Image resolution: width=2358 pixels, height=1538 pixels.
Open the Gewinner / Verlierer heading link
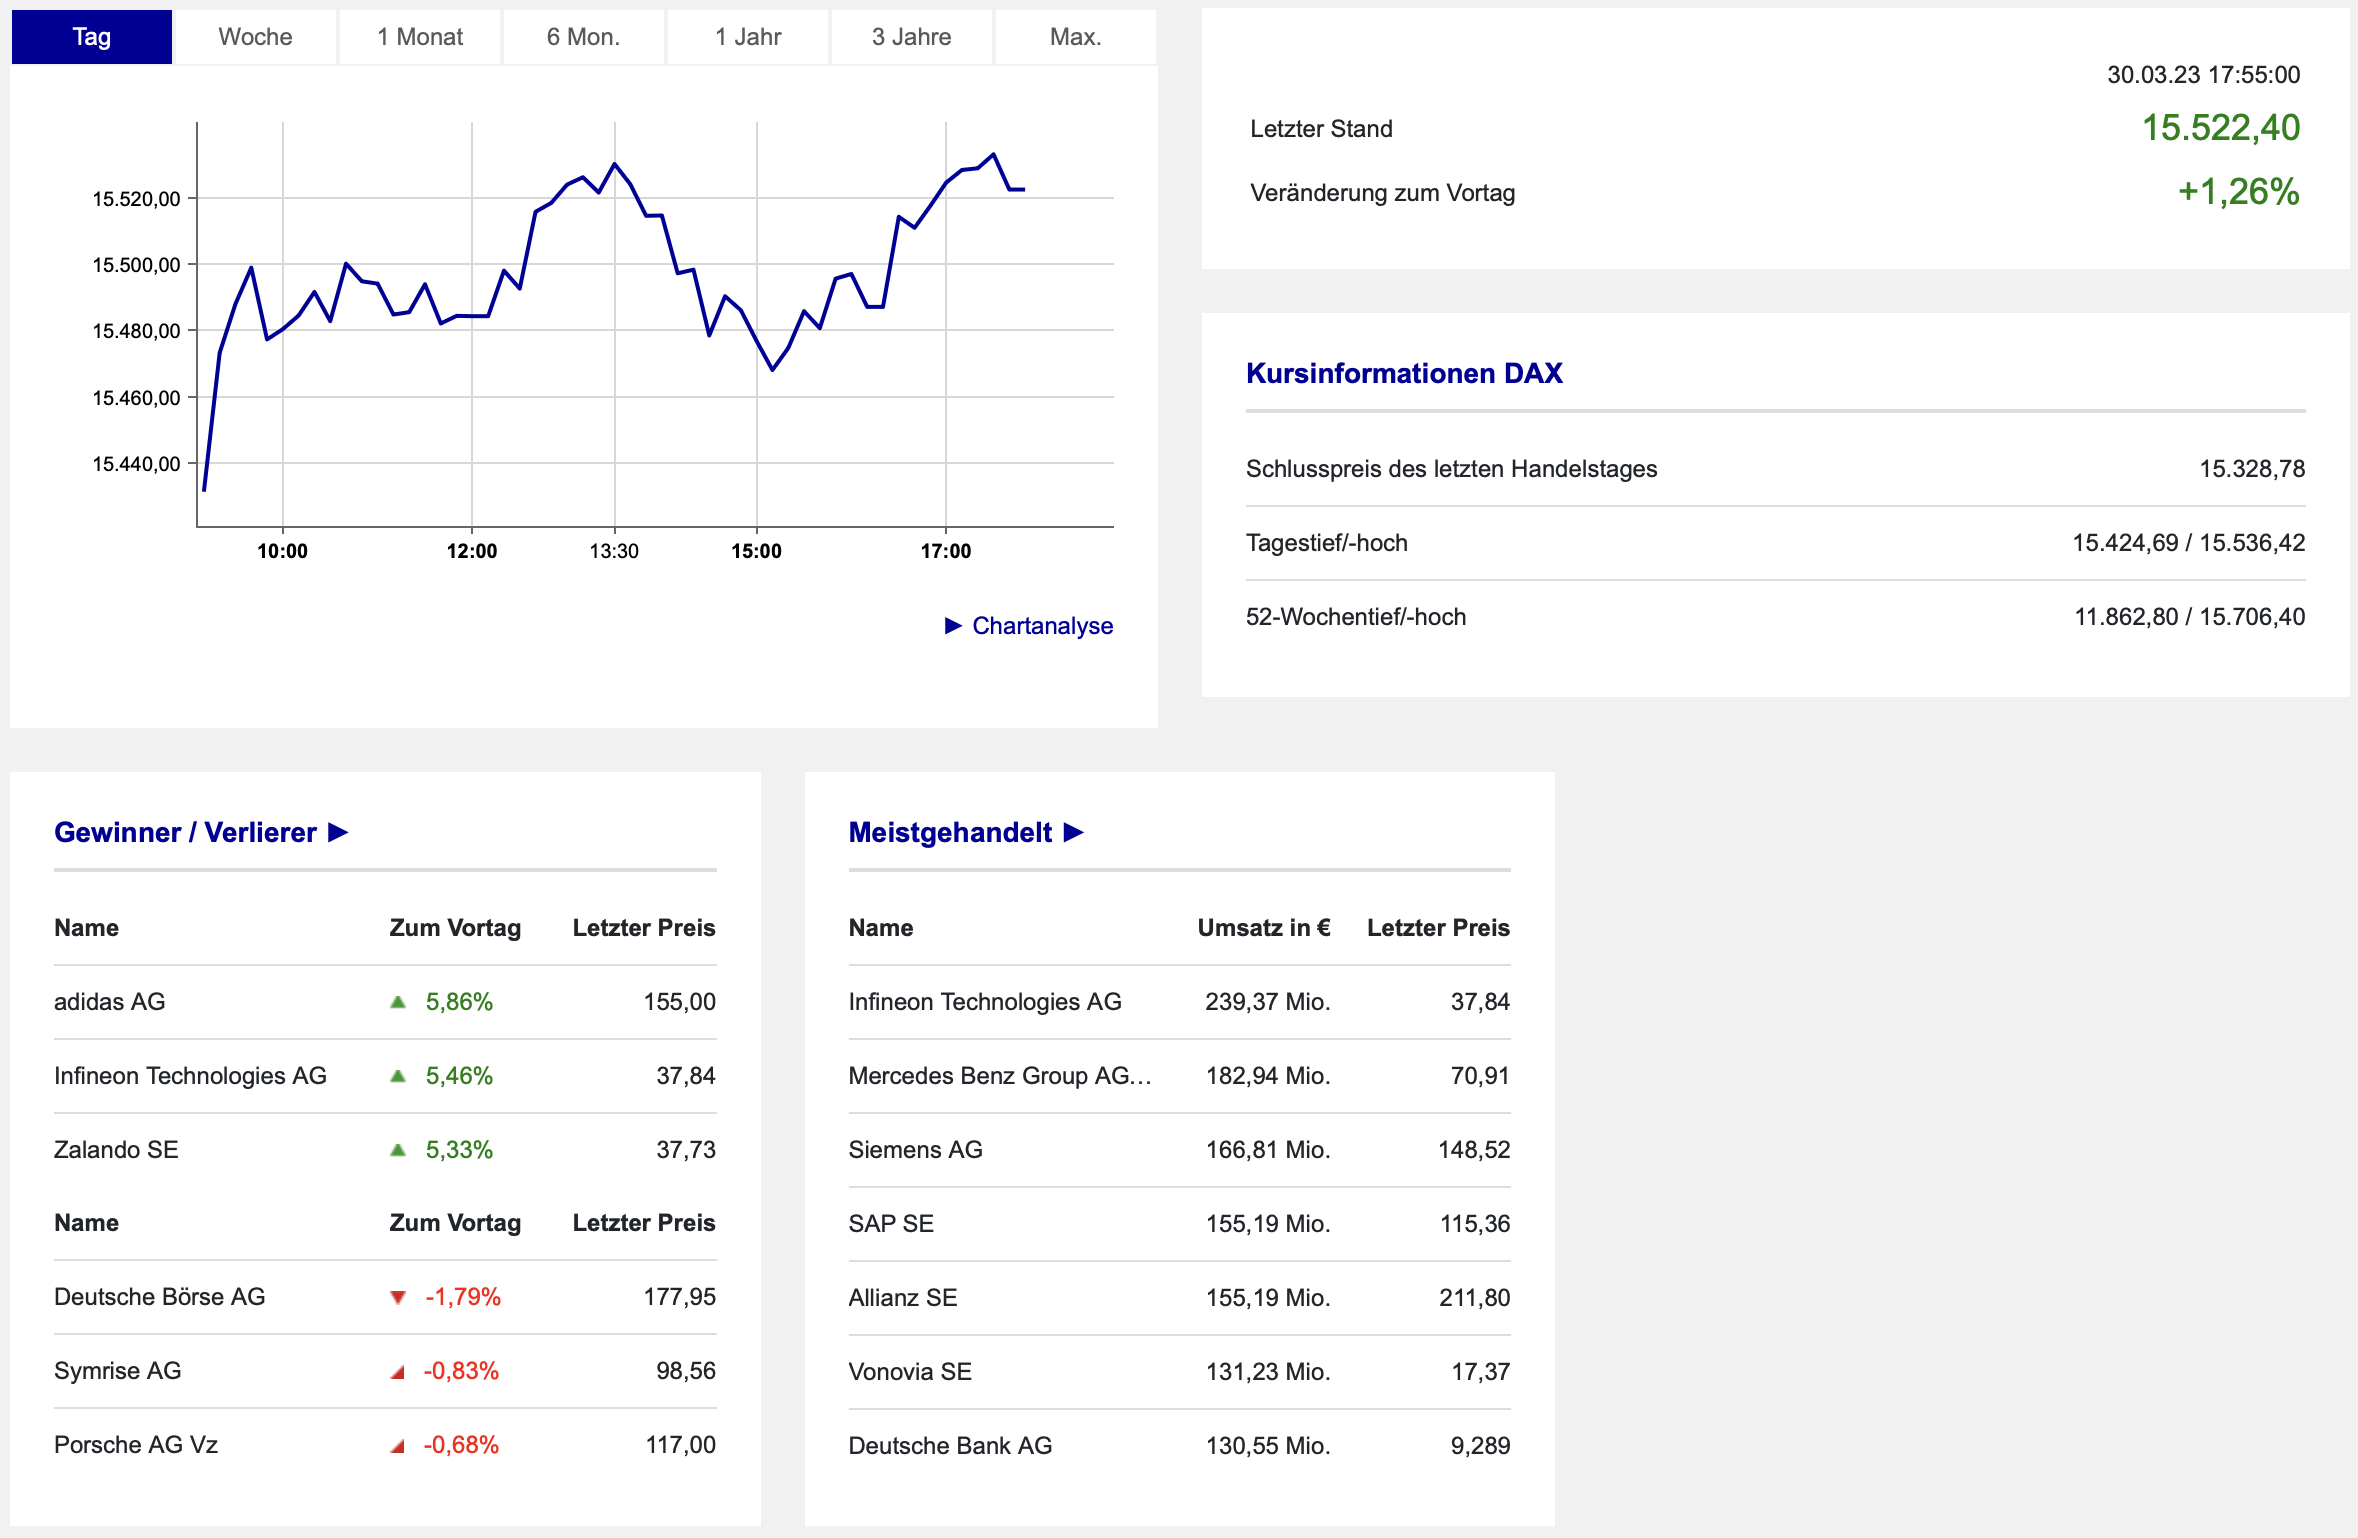(x=185, y=832)
